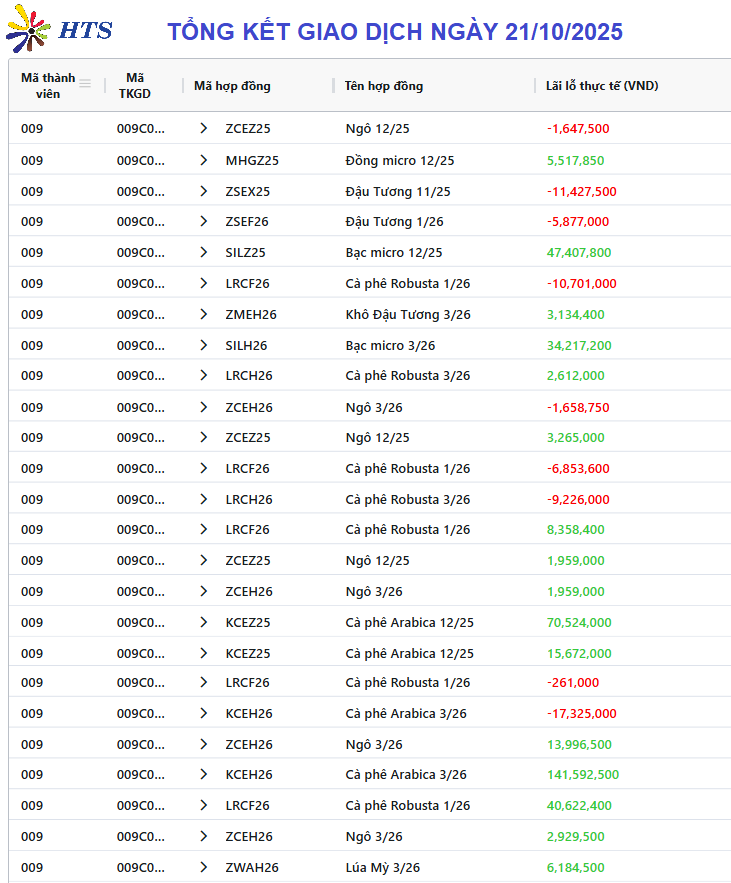Expand the ZSEX25 row chevron
The image size is (731, 883).
pos(204,191)
